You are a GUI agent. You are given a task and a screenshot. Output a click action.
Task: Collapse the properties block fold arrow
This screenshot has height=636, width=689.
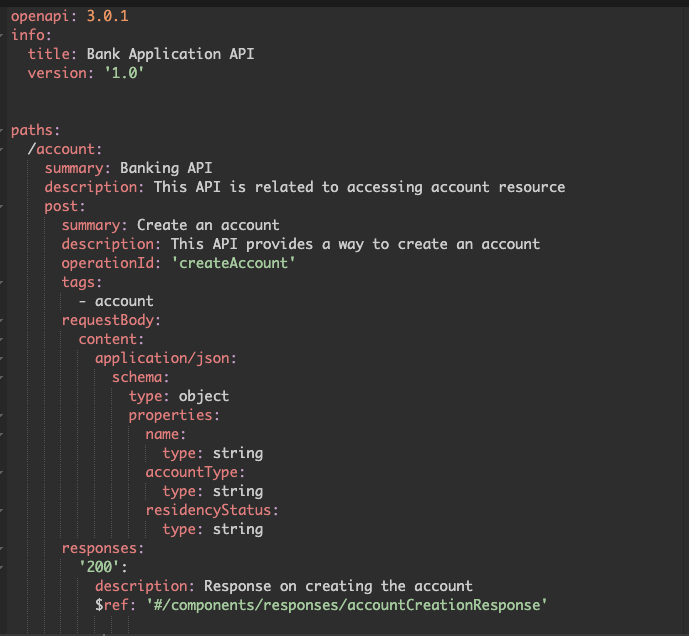3,415
